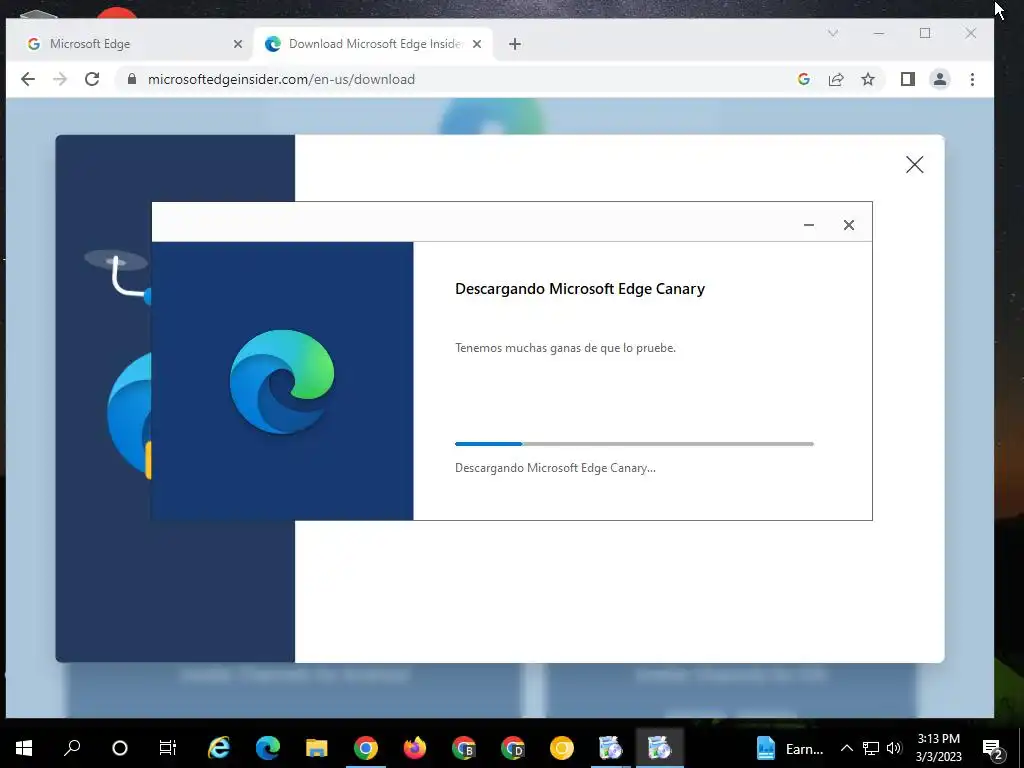
Task: Click the forward navigation arrow
Action: tap(59, 79)
